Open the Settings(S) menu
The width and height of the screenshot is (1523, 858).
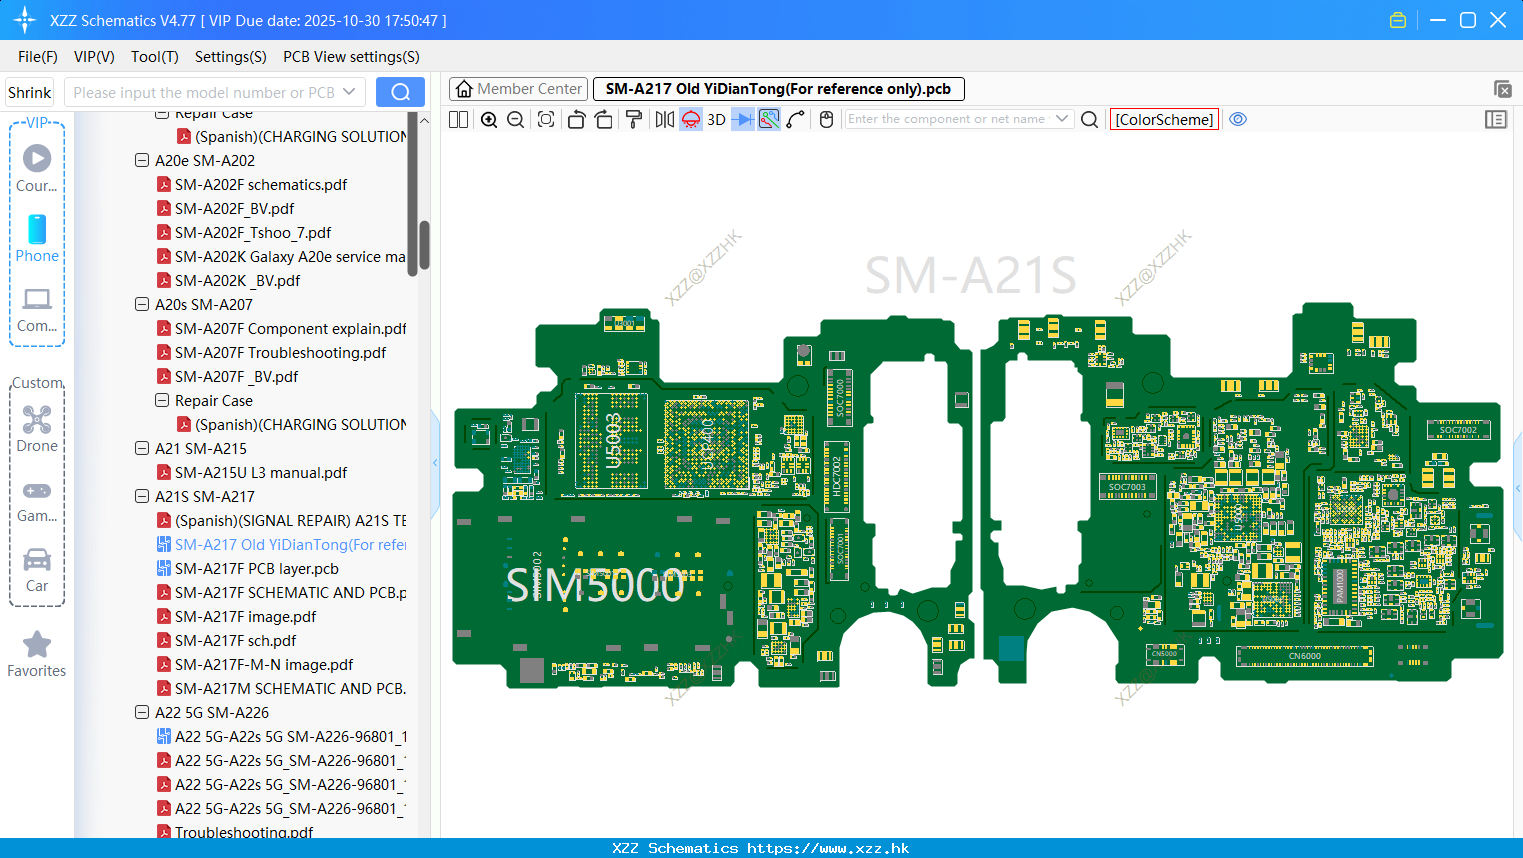click(x=231, y=57)
